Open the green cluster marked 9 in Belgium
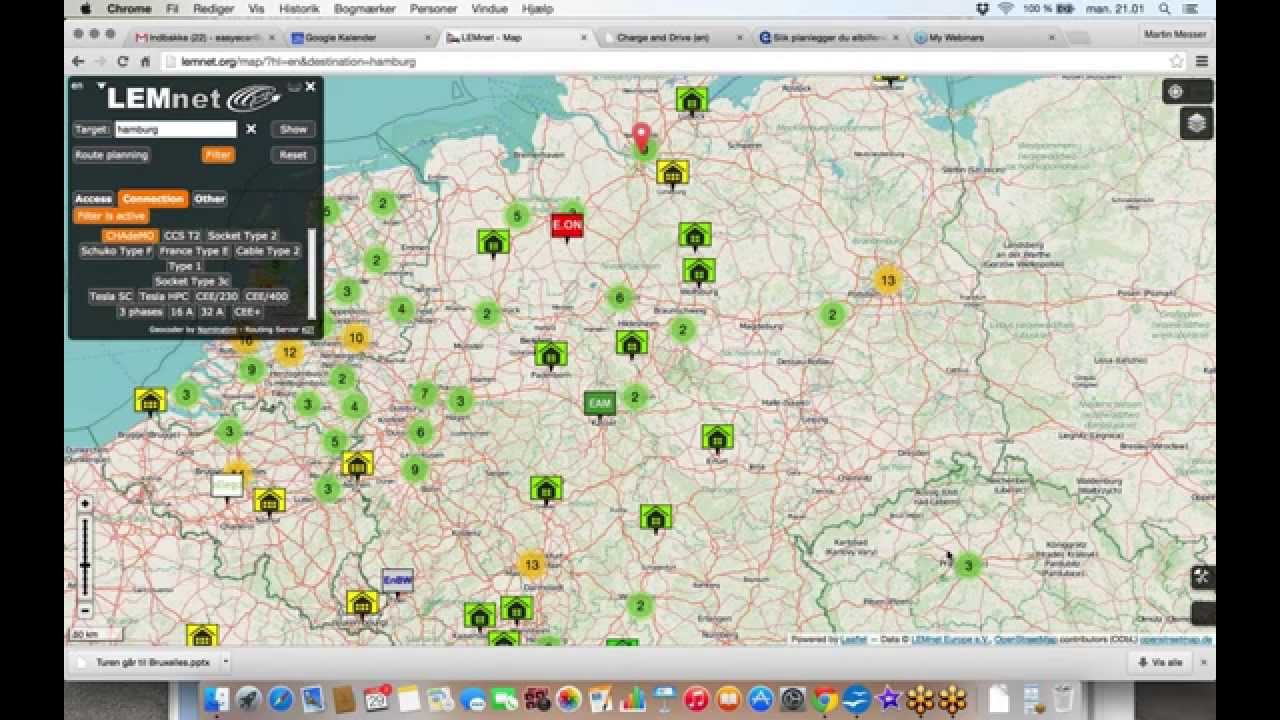 coord(251,370)
